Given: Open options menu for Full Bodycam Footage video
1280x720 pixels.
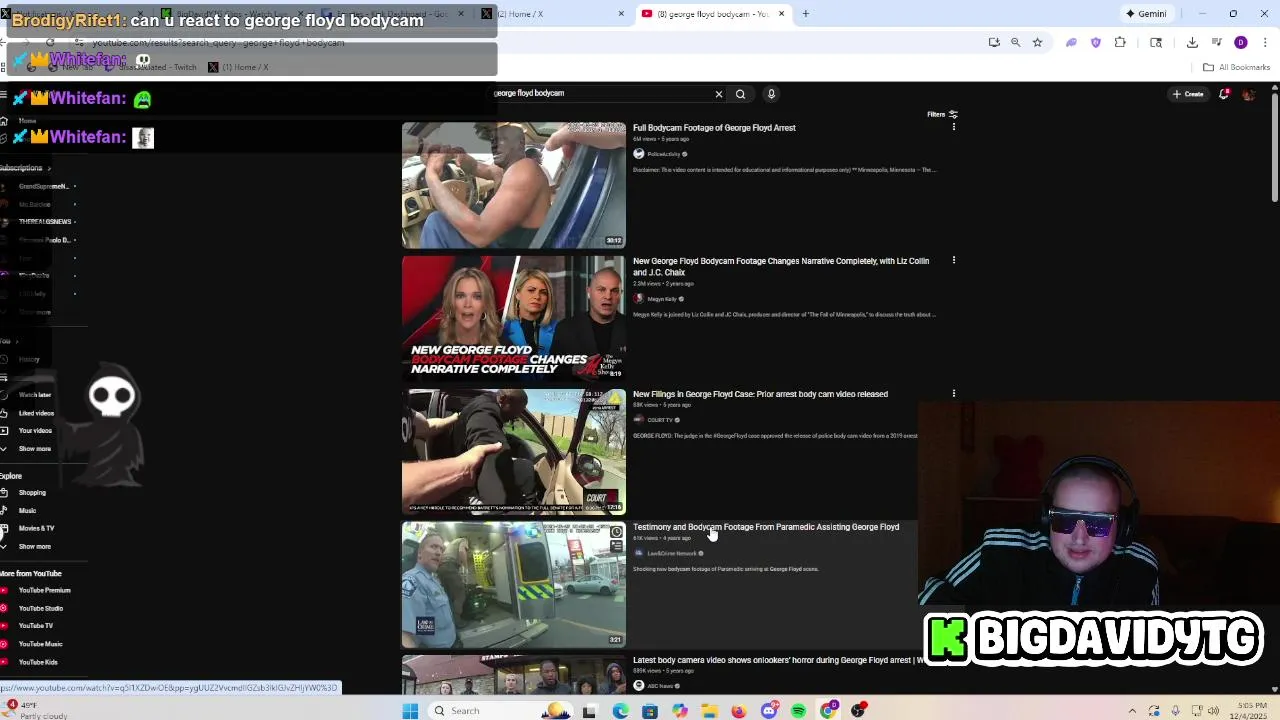Looking at the screenshot, I should click(x=953, y=127).
